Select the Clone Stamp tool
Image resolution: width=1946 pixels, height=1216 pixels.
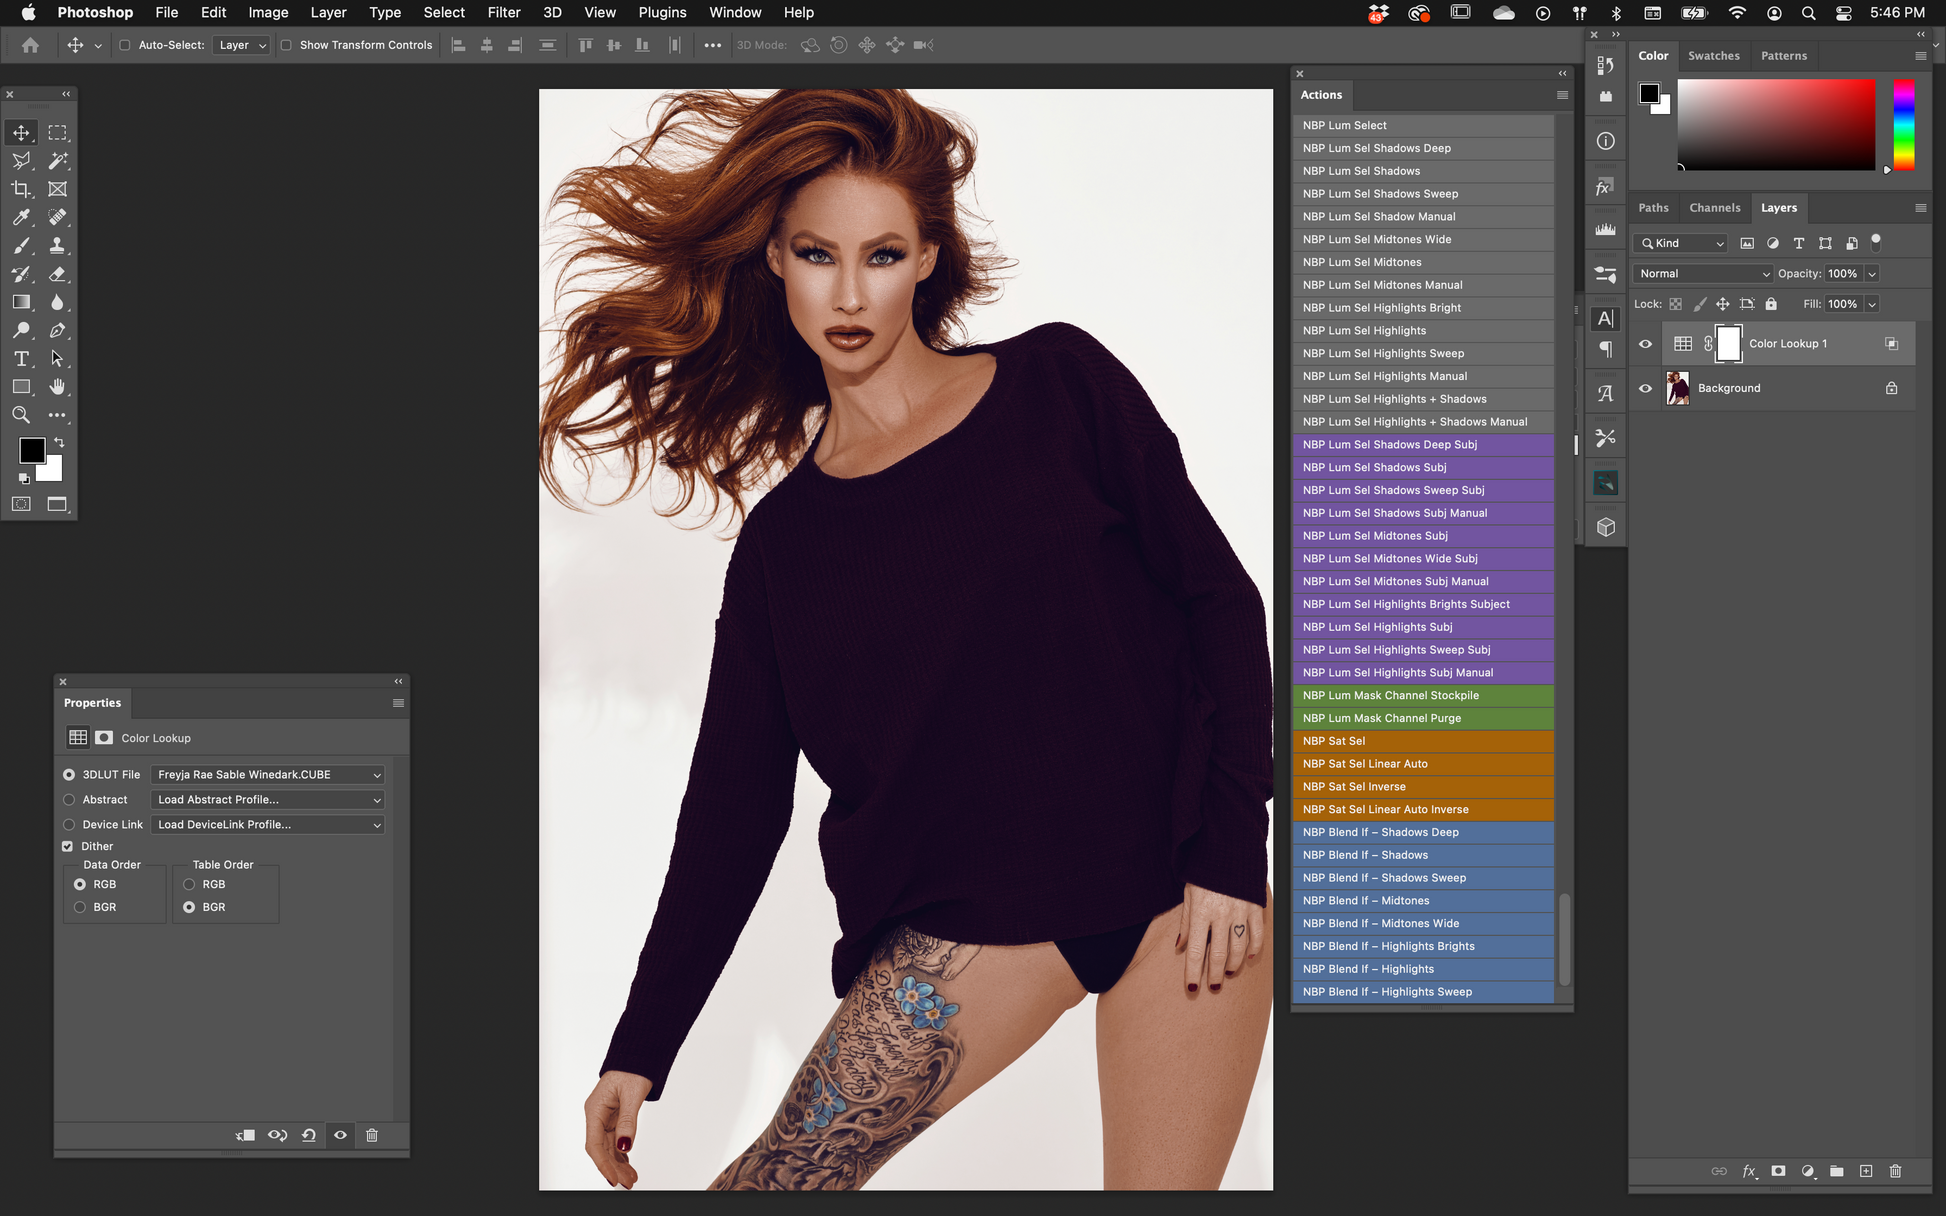coord(57,245)
